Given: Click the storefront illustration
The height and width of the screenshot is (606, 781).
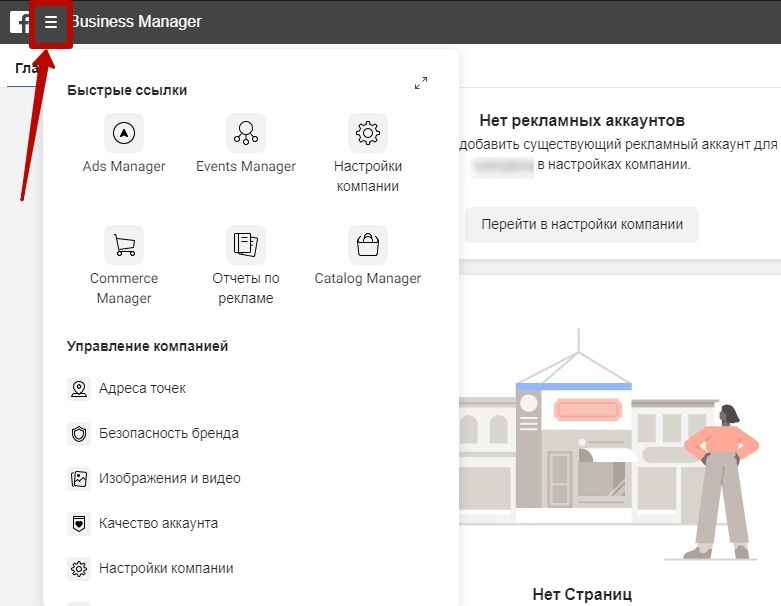Looking at the screenshot, I should 610,443.
